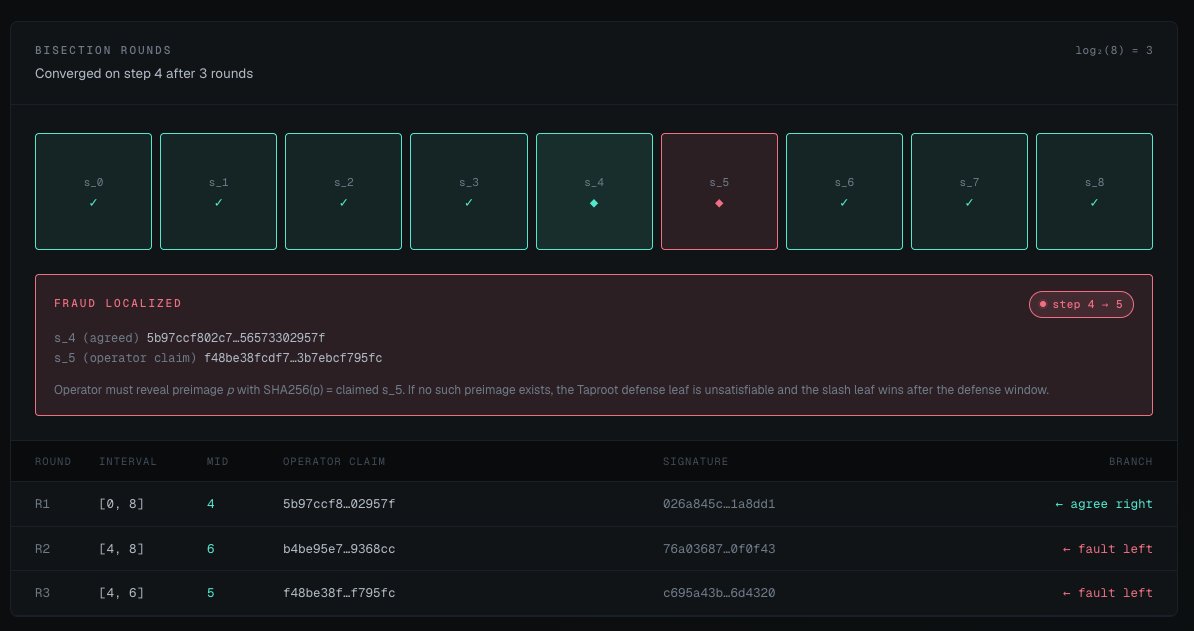This screenshot has width=1194, height=631.
Task: Select the s_4 agreed state box
Action: [594, 192]
